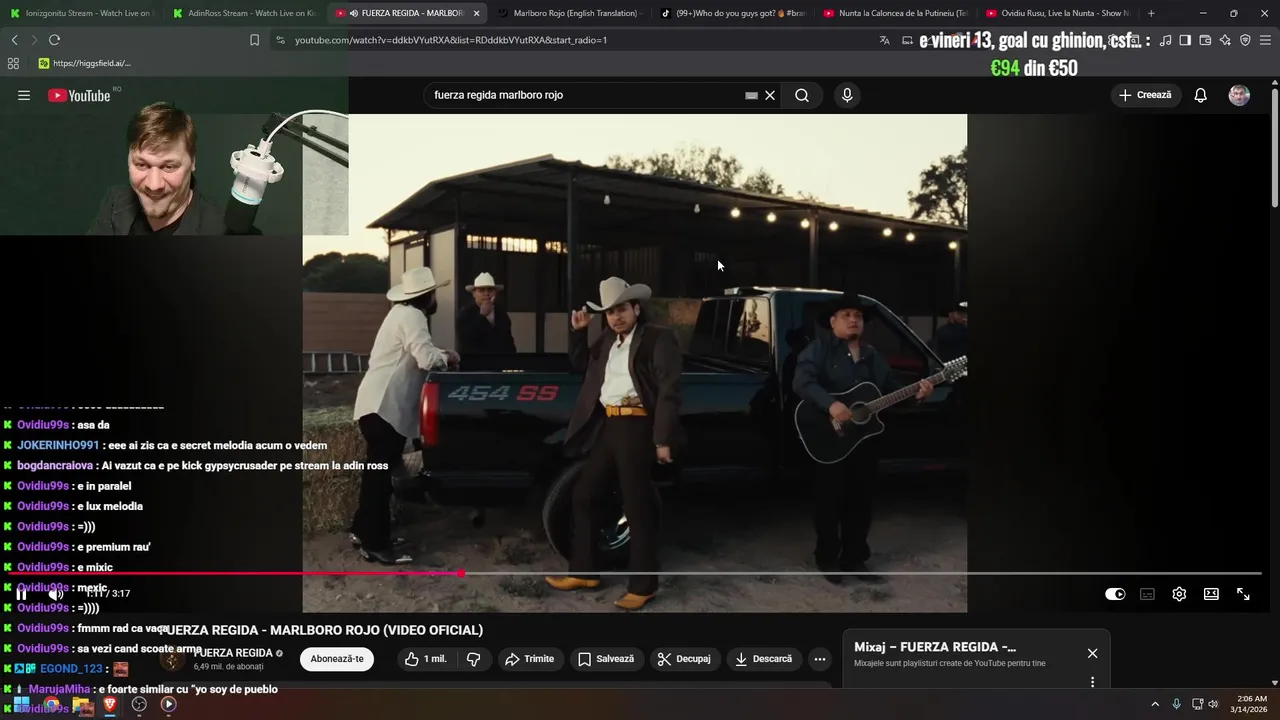Viewport: 1280px width, 720px height.
Task: Subscribe with the Abonează-te button
Action: pos(337,659)
